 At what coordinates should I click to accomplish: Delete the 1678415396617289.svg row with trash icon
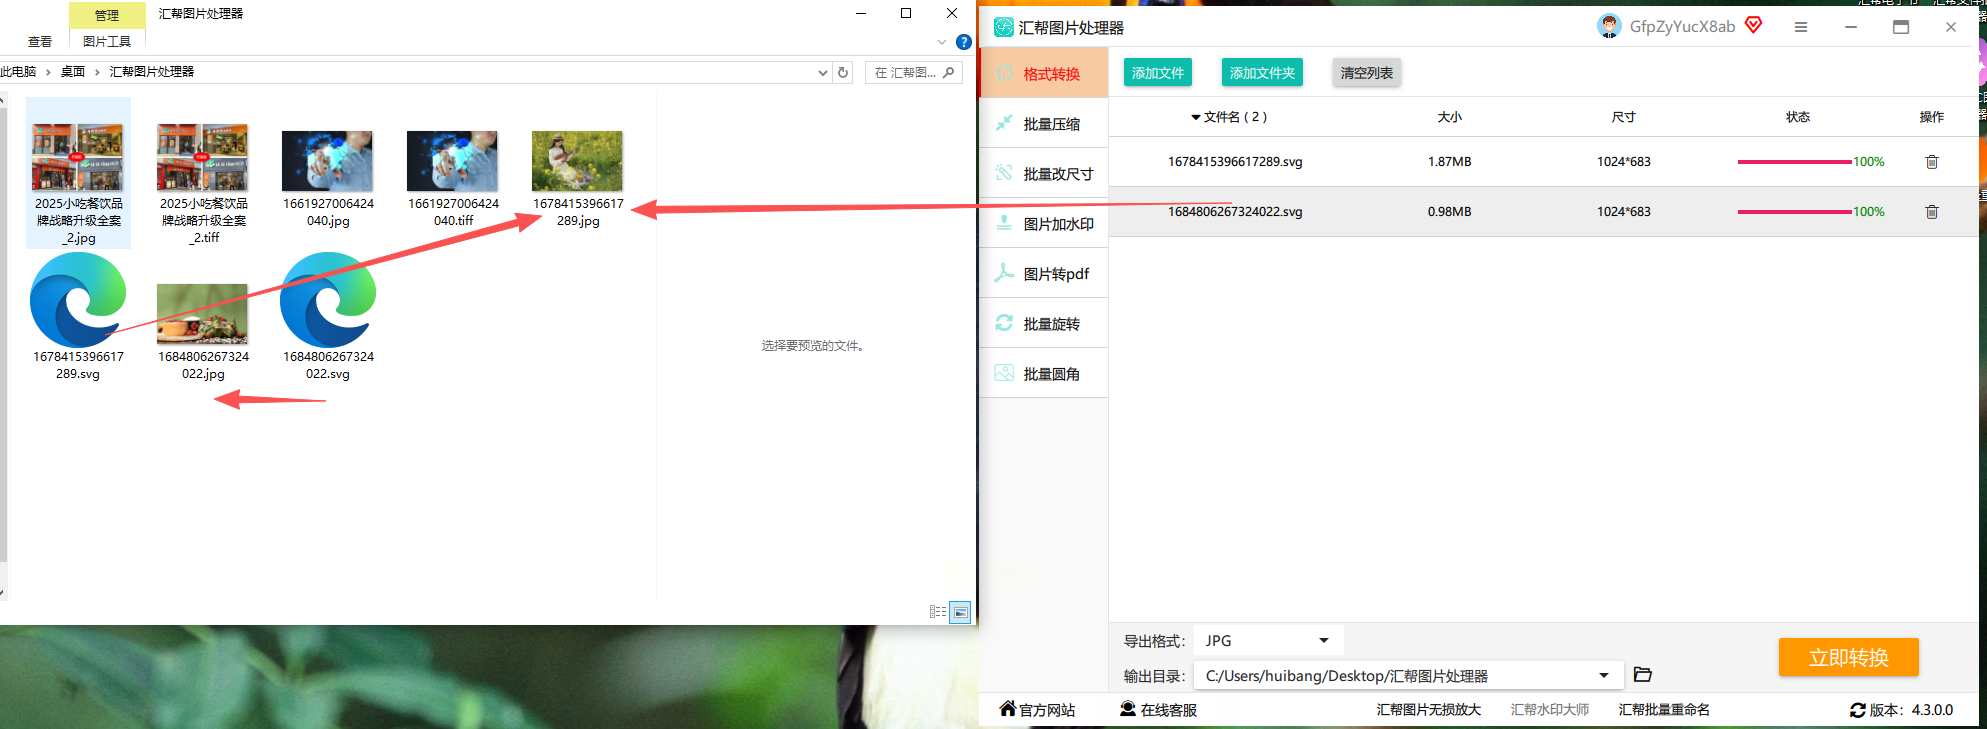tap(1931, 162)
